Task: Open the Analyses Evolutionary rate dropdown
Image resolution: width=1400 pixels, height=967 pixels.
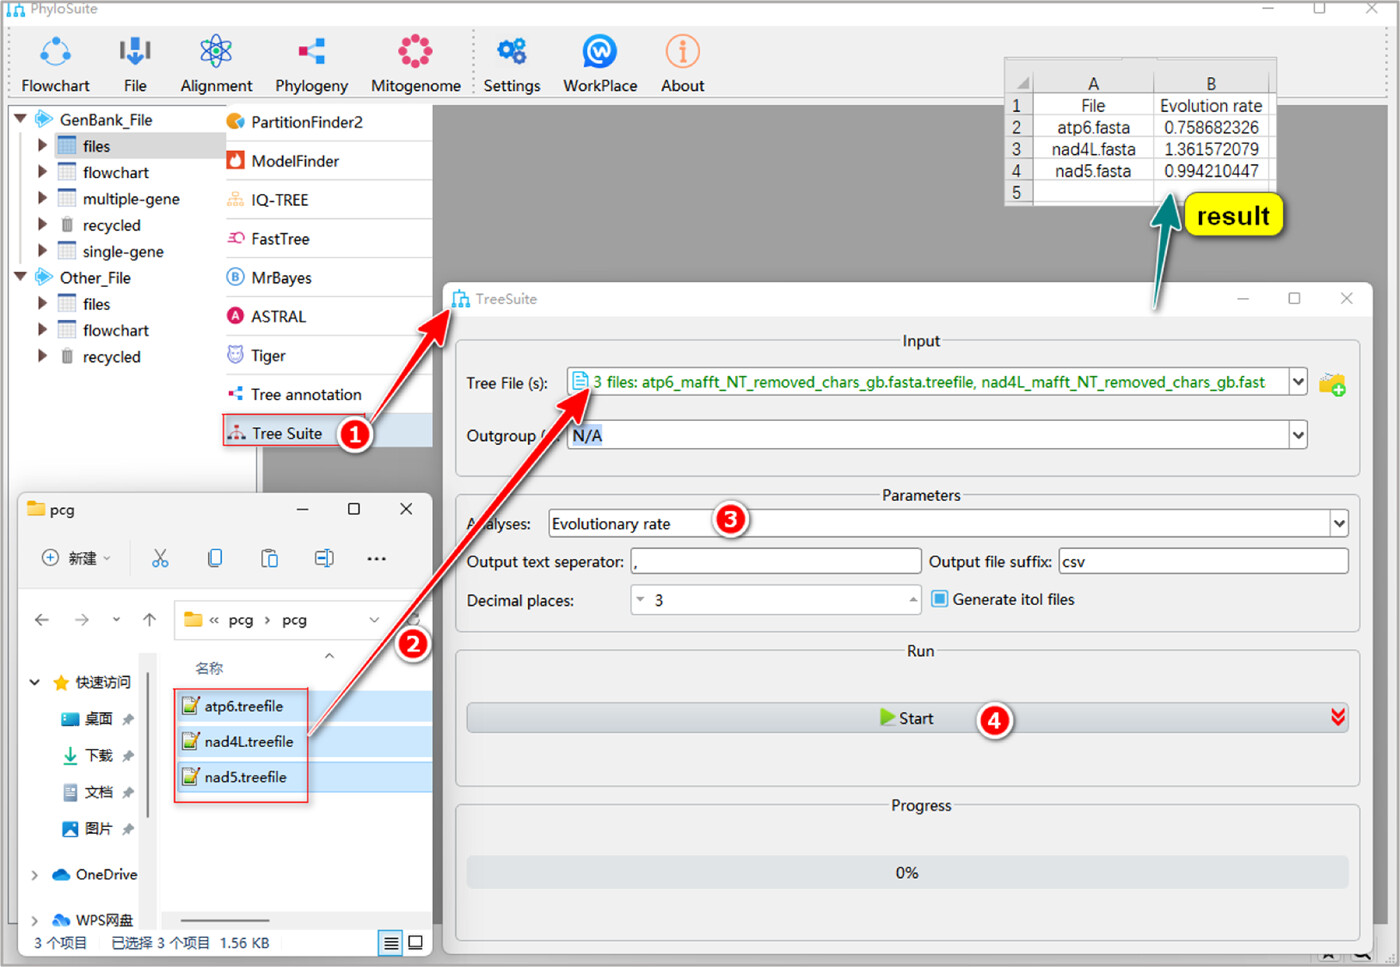Action: coord(1339,523)
